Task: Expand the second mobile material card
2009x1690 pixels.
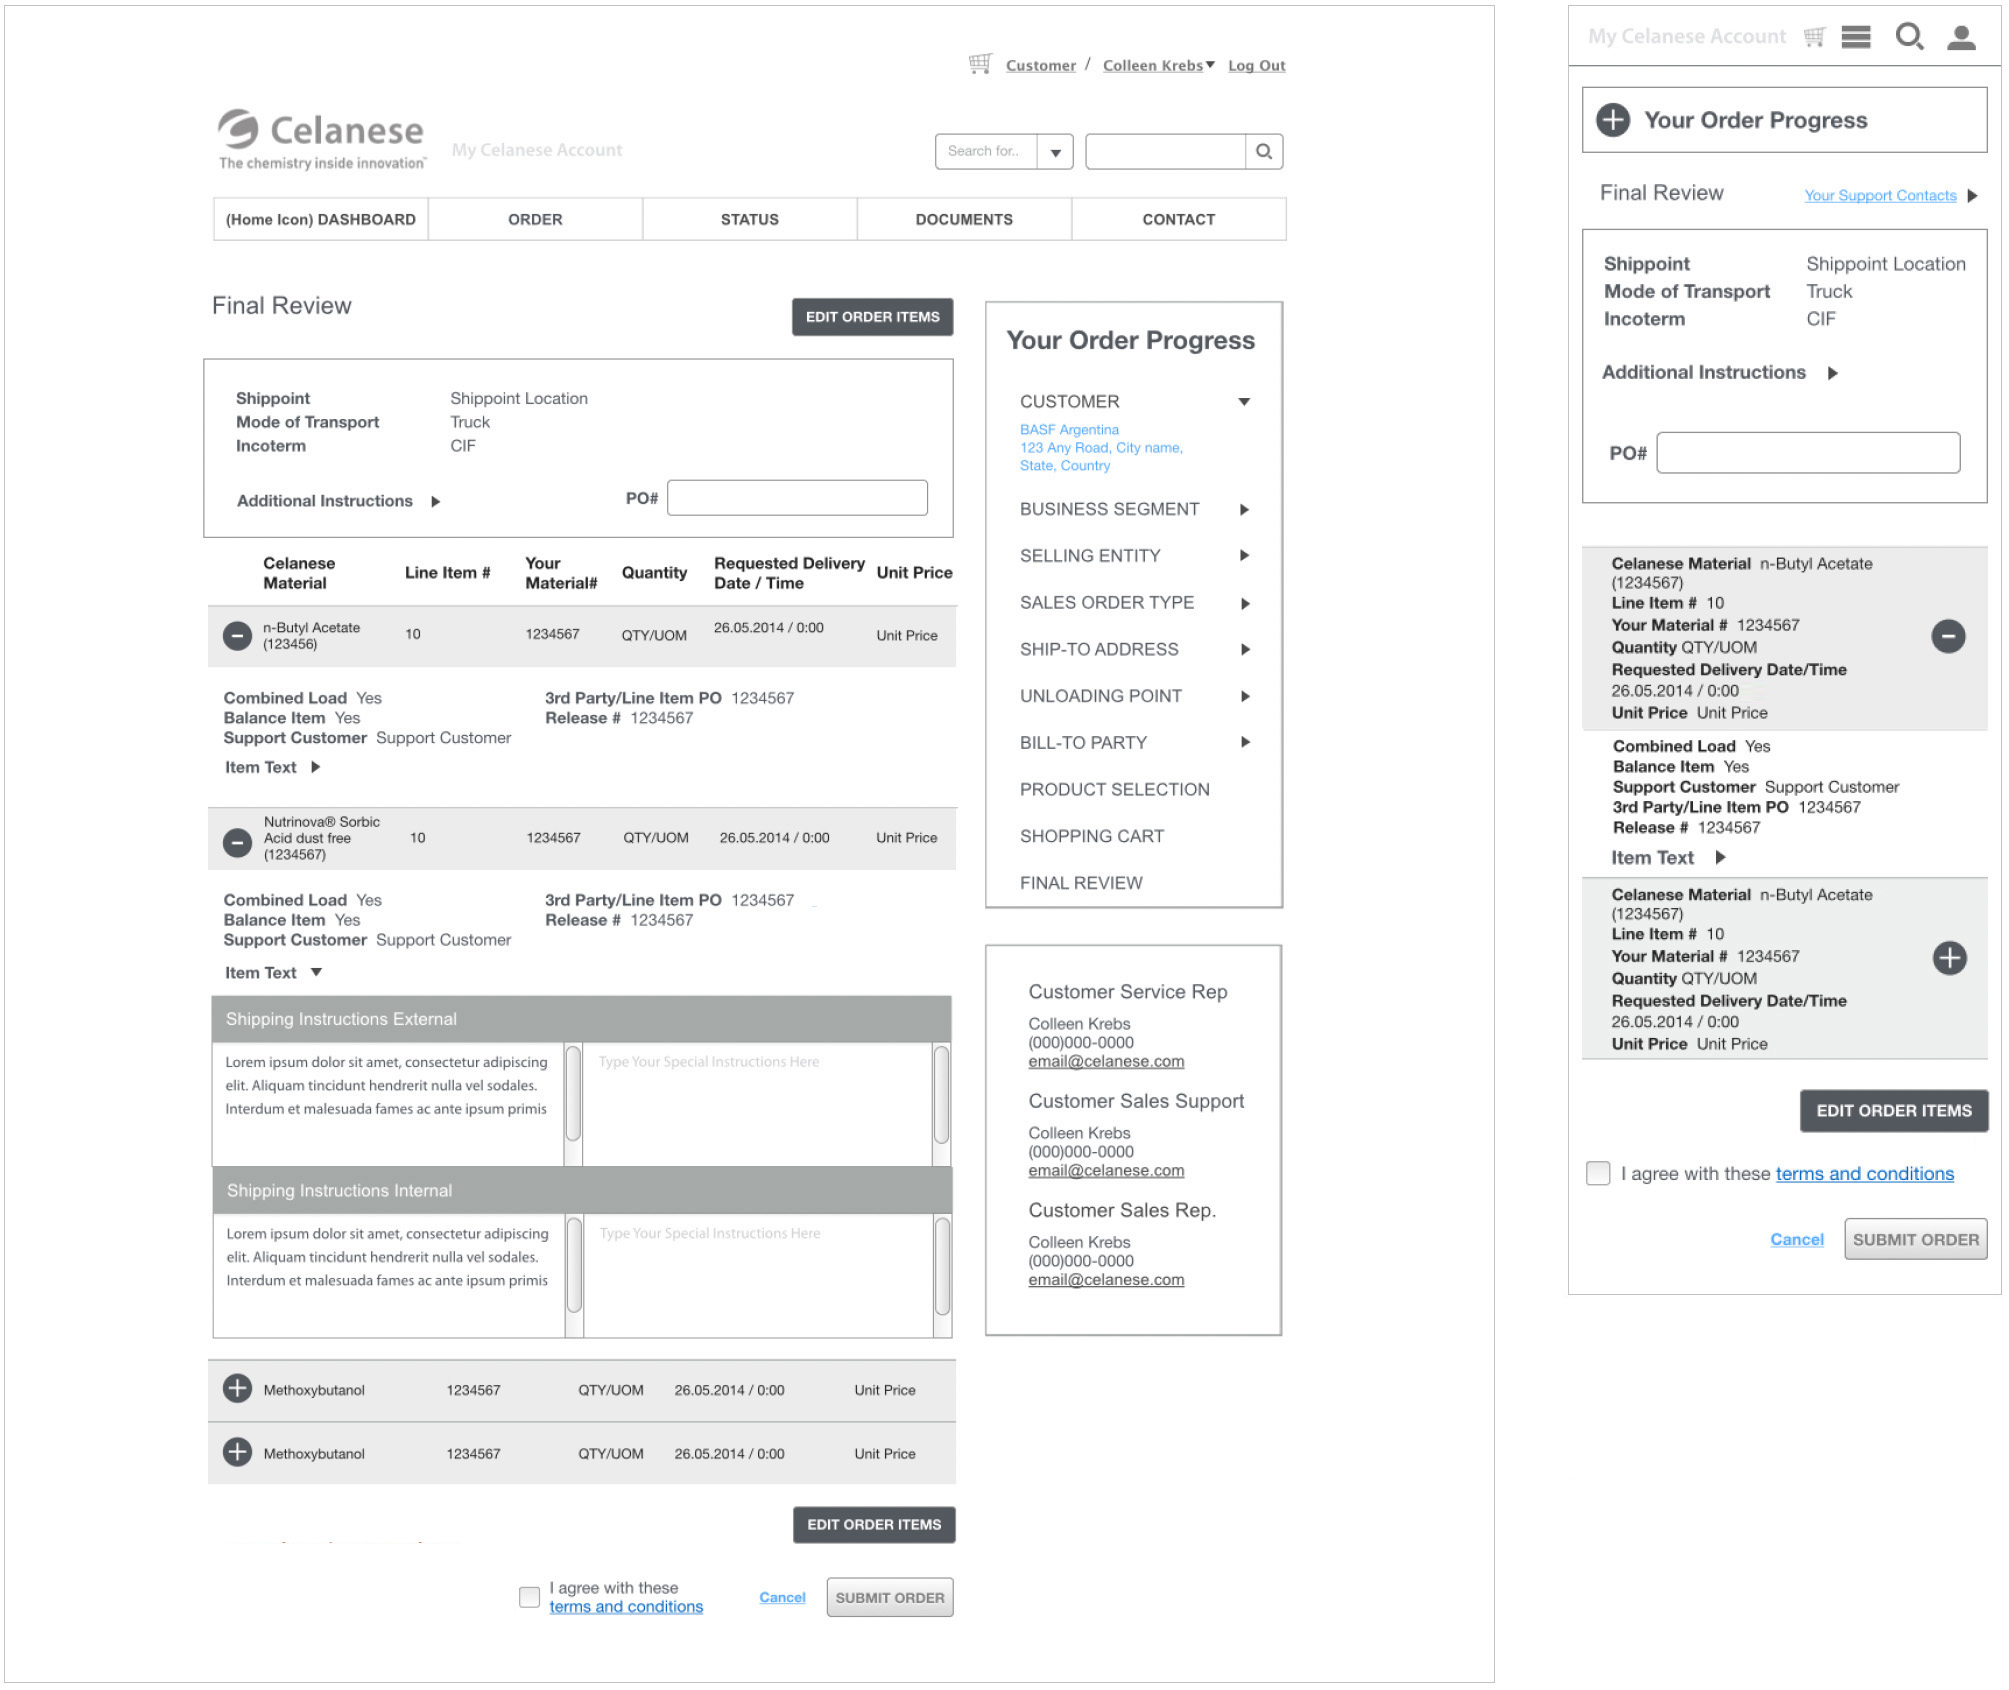Action: (x=1949, y=957)
